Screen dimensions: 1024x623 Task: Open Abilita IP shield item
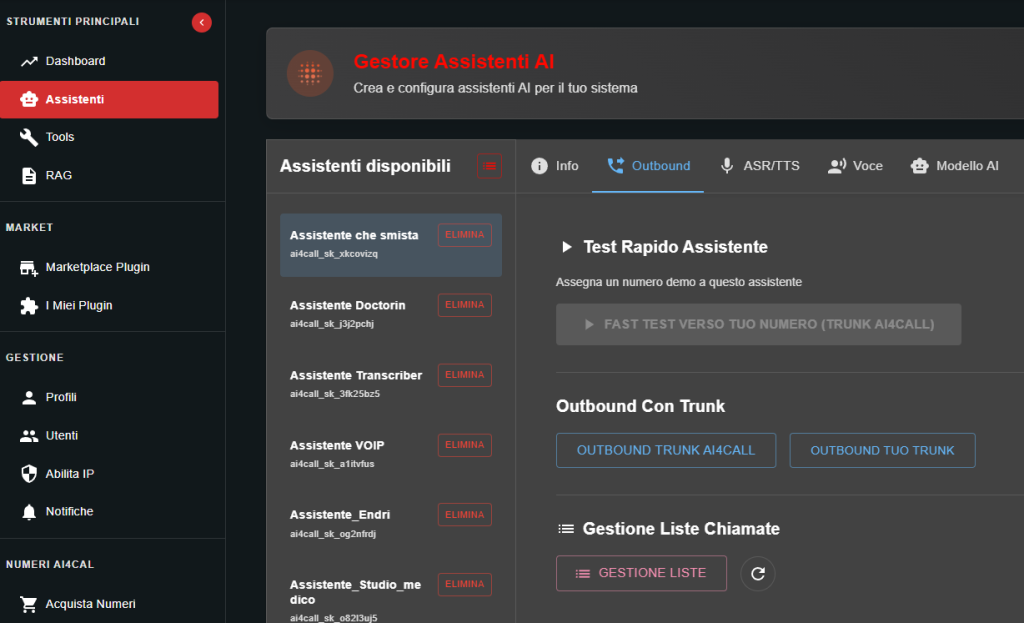(x=69, y=473)
